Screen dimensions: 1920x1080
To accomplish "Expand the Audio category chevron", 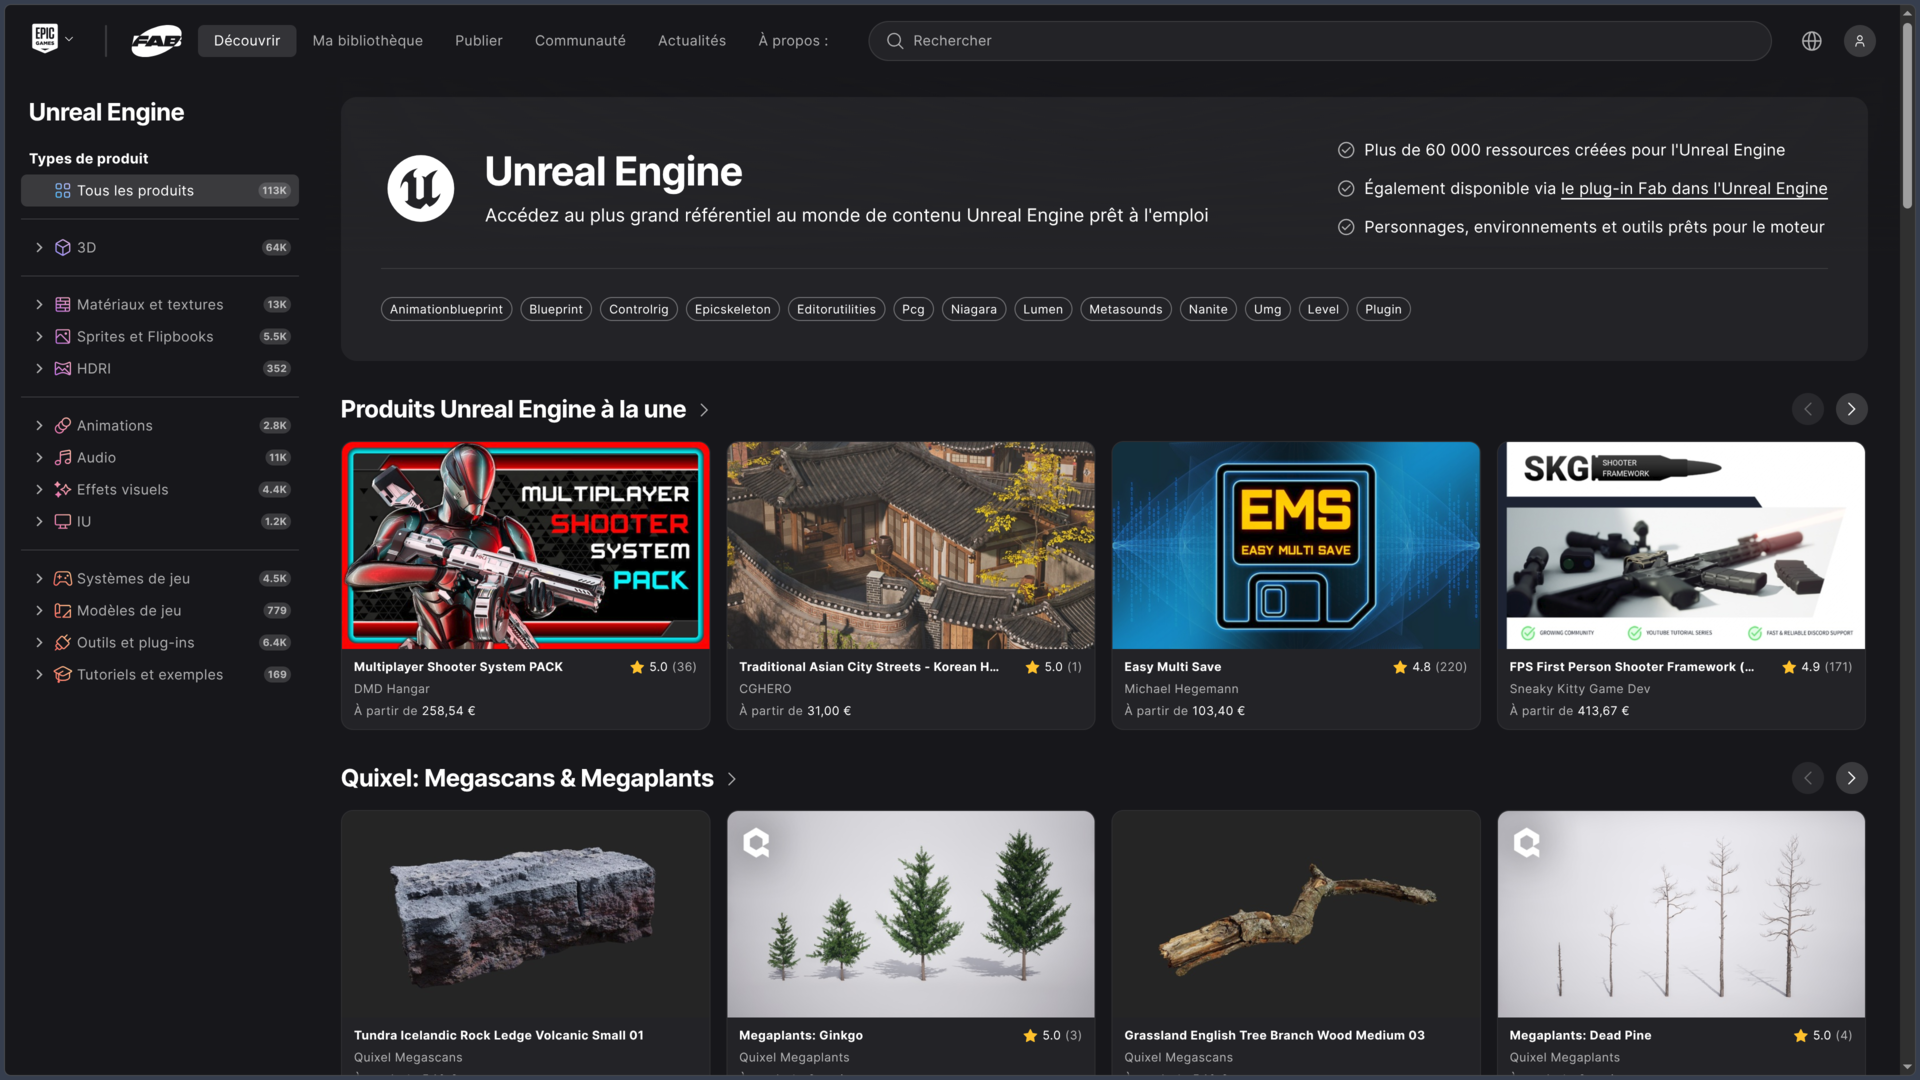I will pos(39,457).
